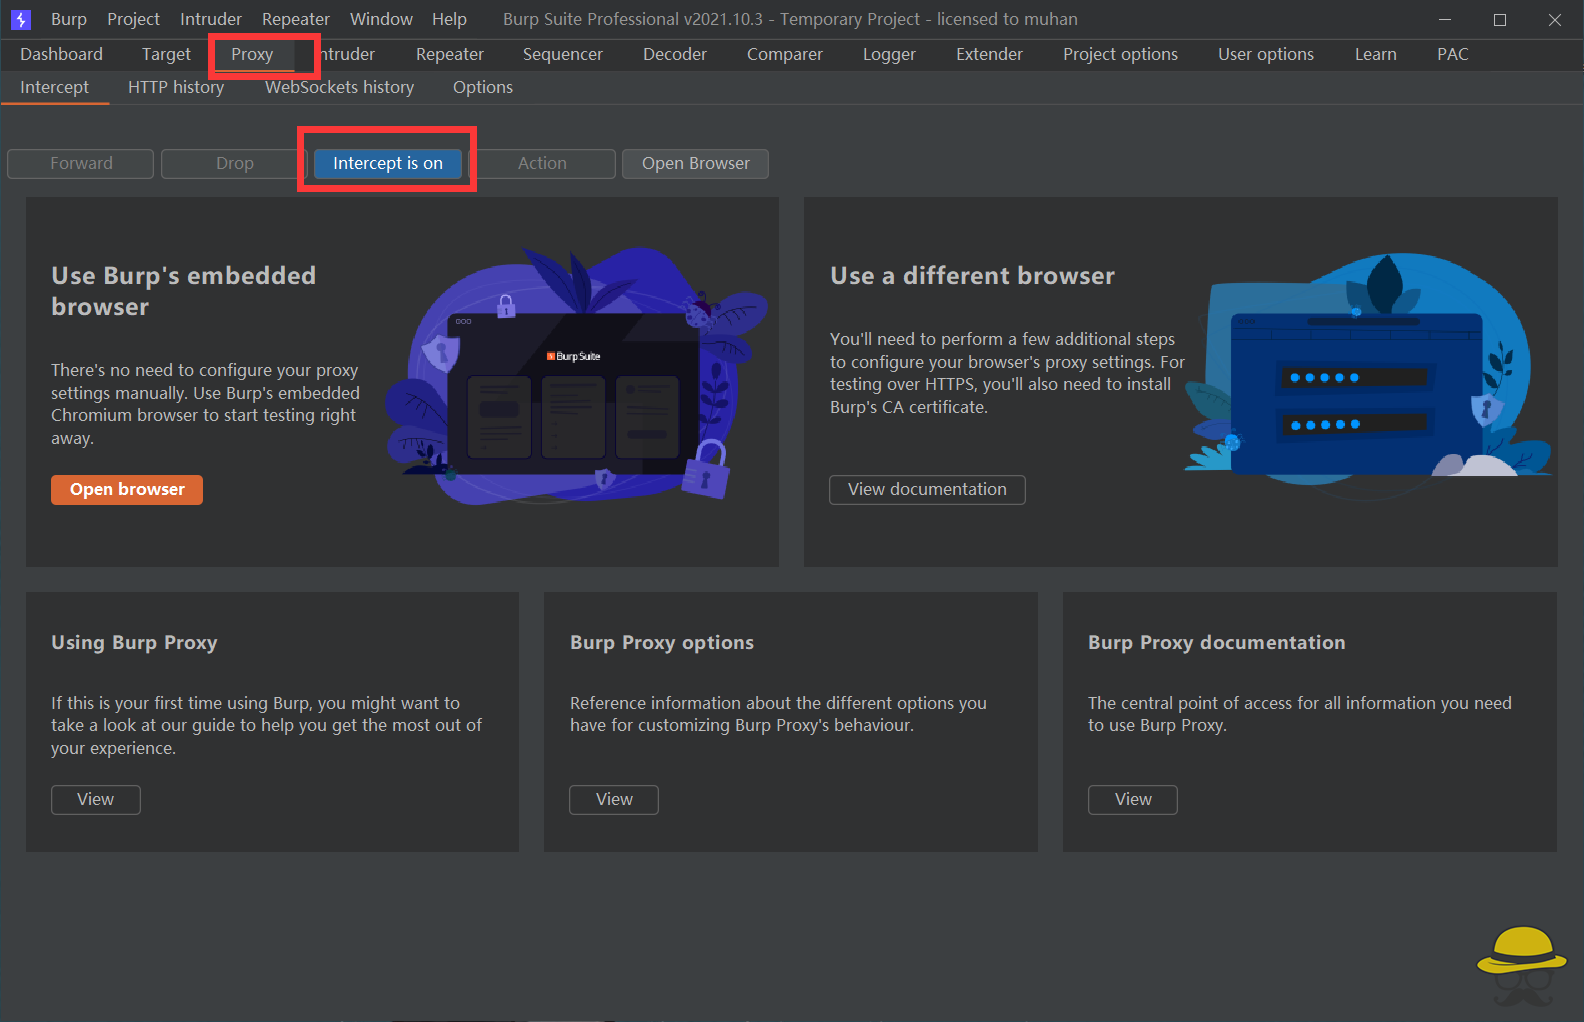Click the View documentation button
Image resolution: width=1584 pixels, height=1022 pixels.
point(927,489)
